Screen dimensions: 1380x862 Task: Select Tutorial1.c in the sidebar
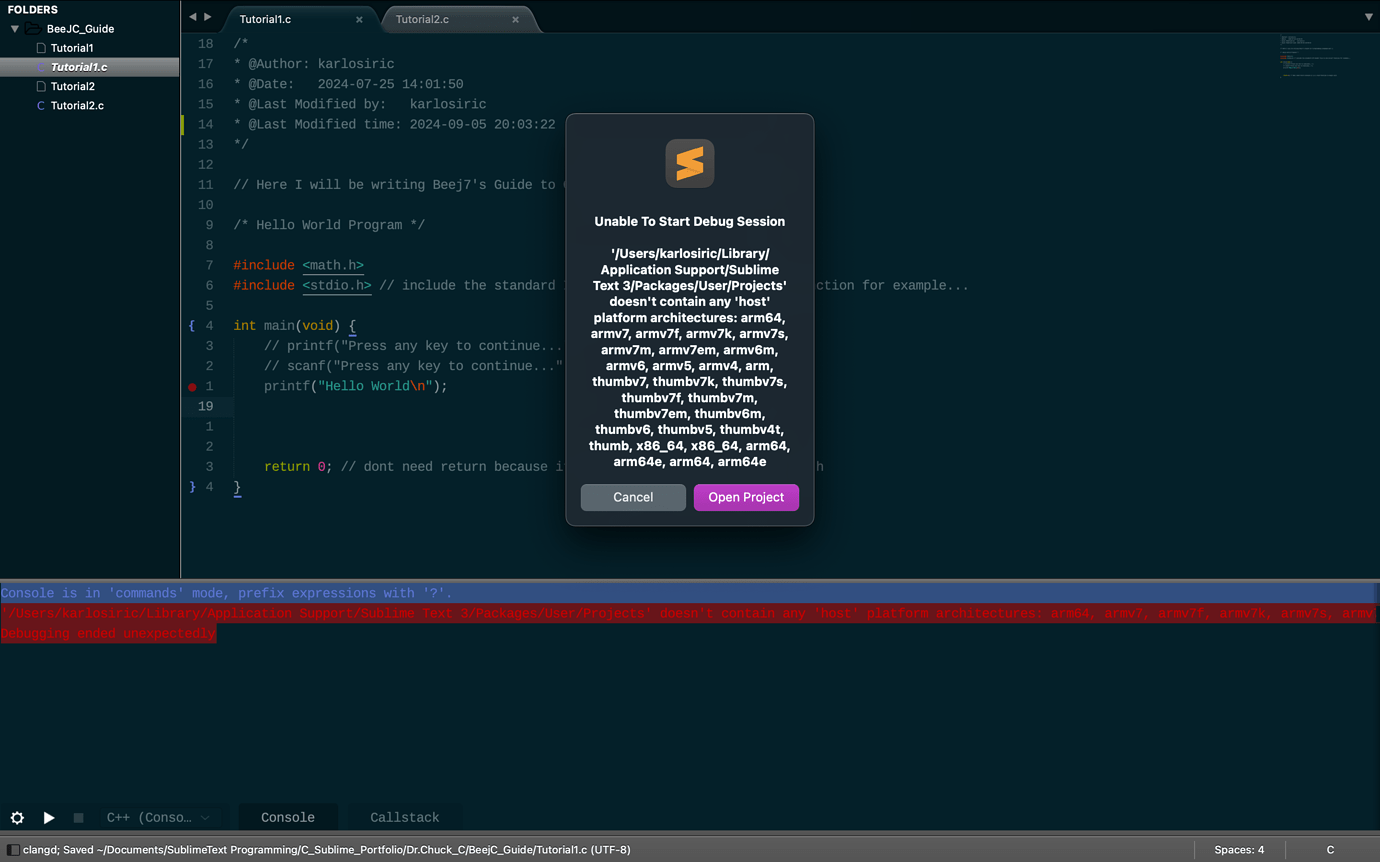click(x=79, y=67)
